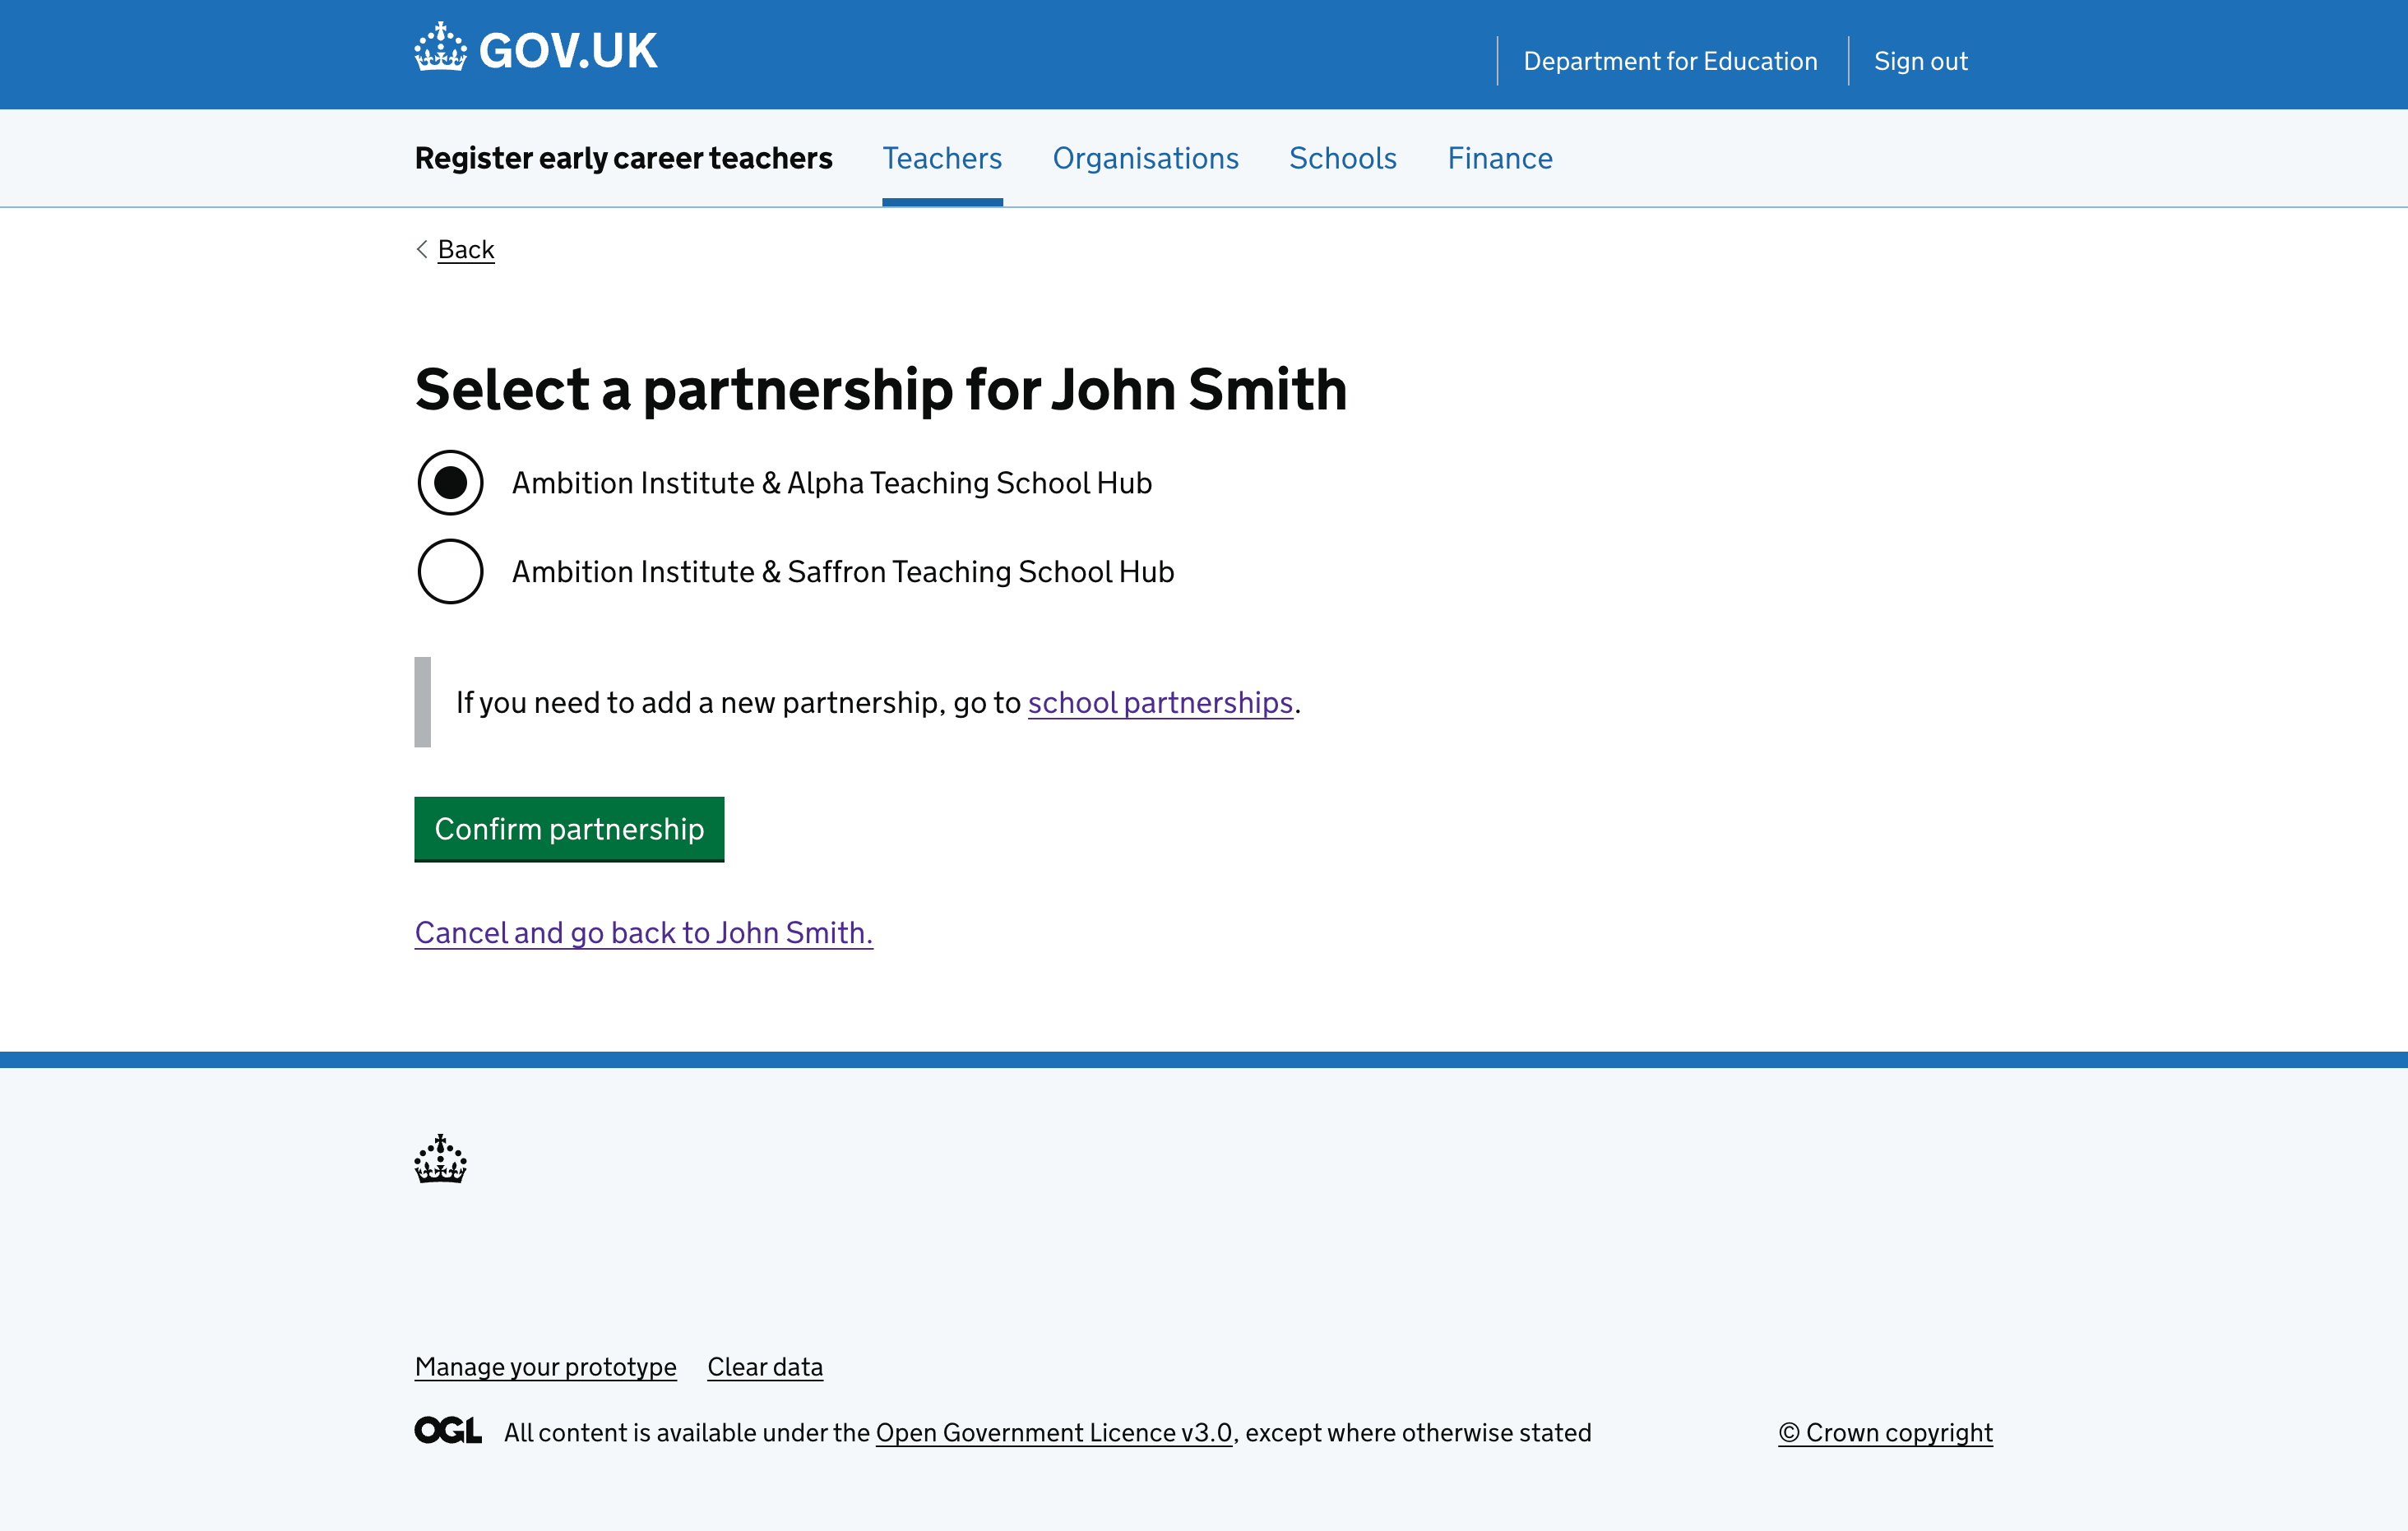The width and height of the screenshot is (2408, 1531).
Task: Select Ambition Institute & Alpha Teaching School Hub
Action: pos(450,483)
